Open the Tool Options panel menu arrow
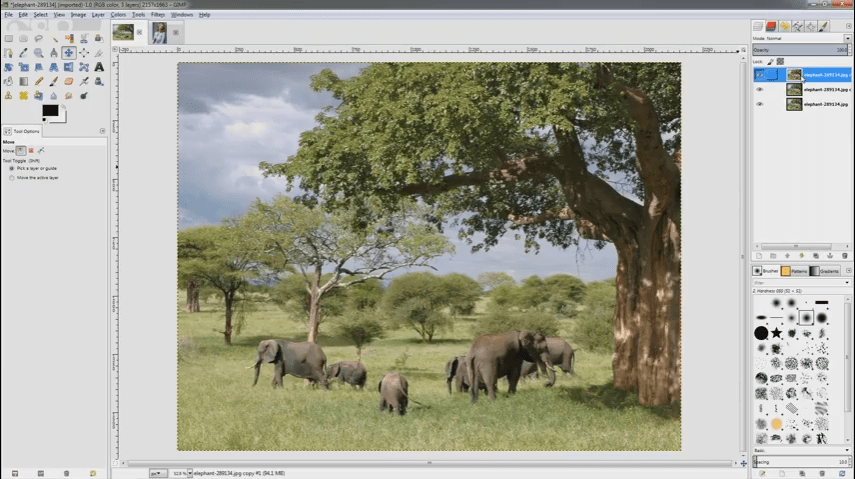The height and width of the screenshot is (479, 855). [x=102, y=131]
